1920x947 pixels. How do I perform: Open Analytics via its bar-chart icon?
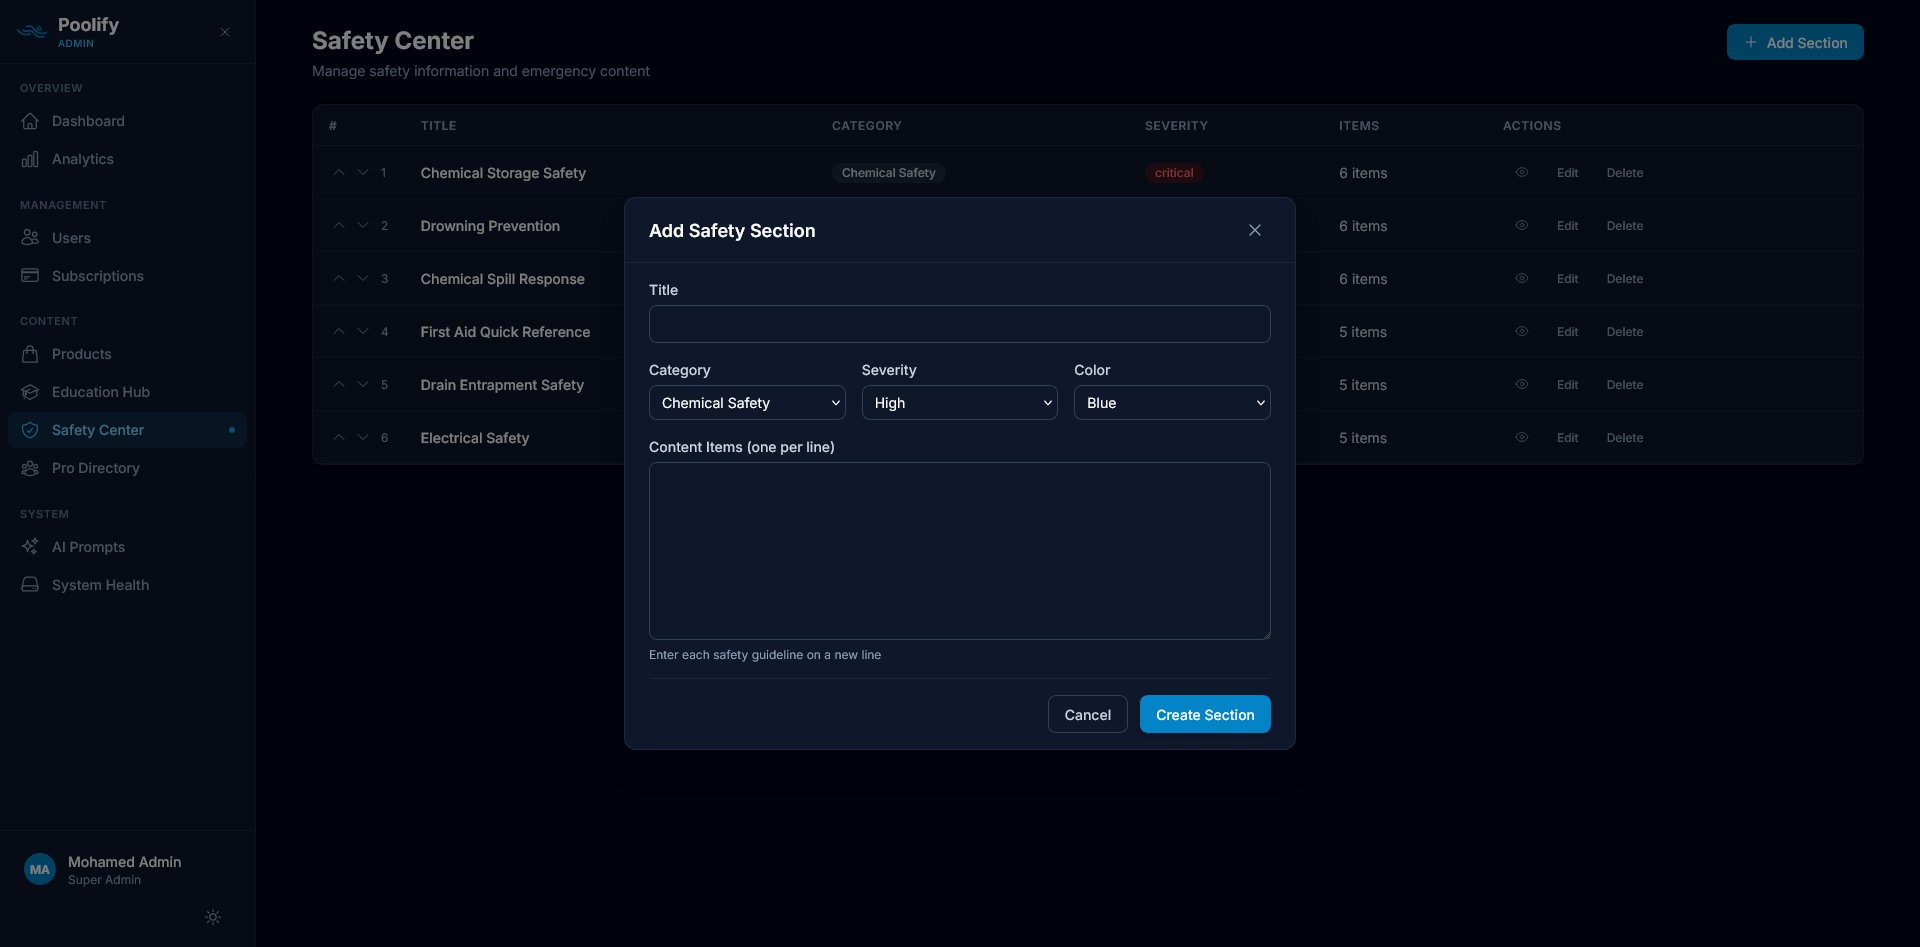click(30, 158)
